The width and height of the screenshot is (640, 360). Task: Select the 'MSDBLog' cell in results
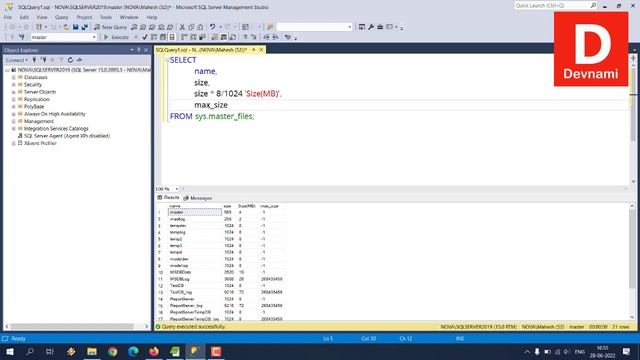tap(195, 279)
